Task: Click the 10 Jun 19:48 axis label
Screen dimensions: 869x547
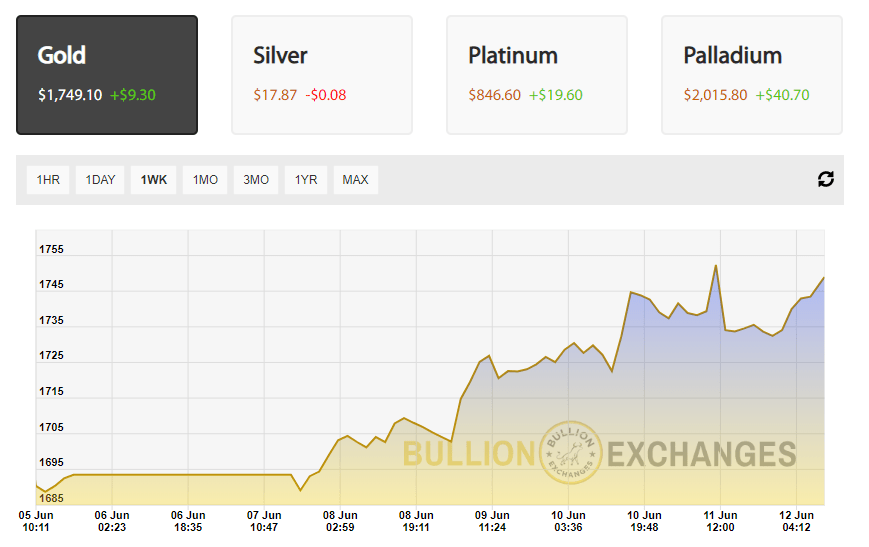Action: 645,520
